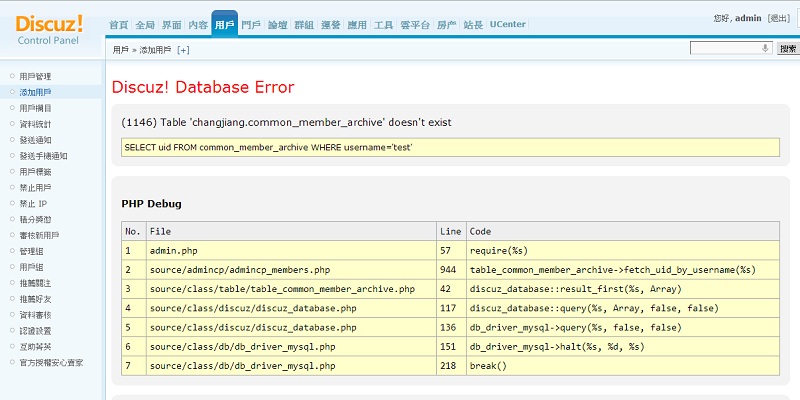Open the 群組 top menu tab

(304, 25)
